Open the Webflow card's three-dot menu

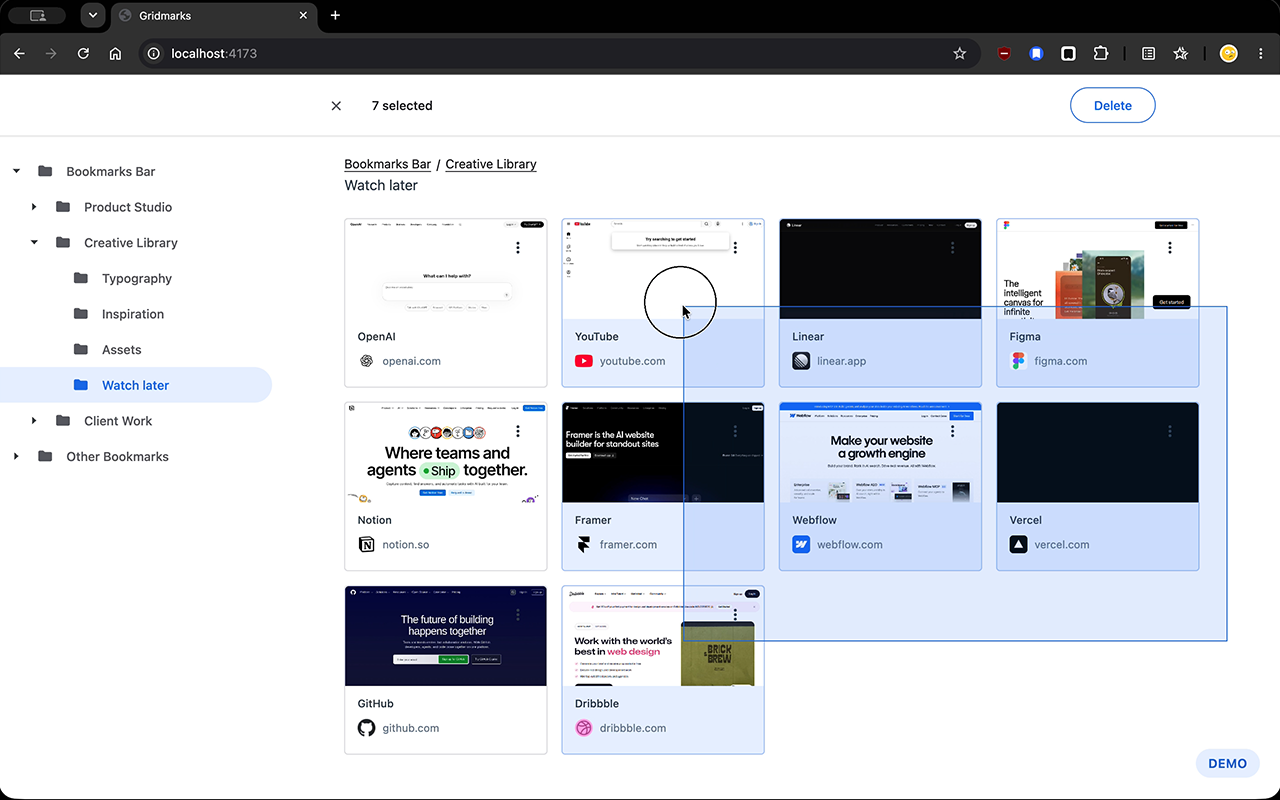[952, 431]
